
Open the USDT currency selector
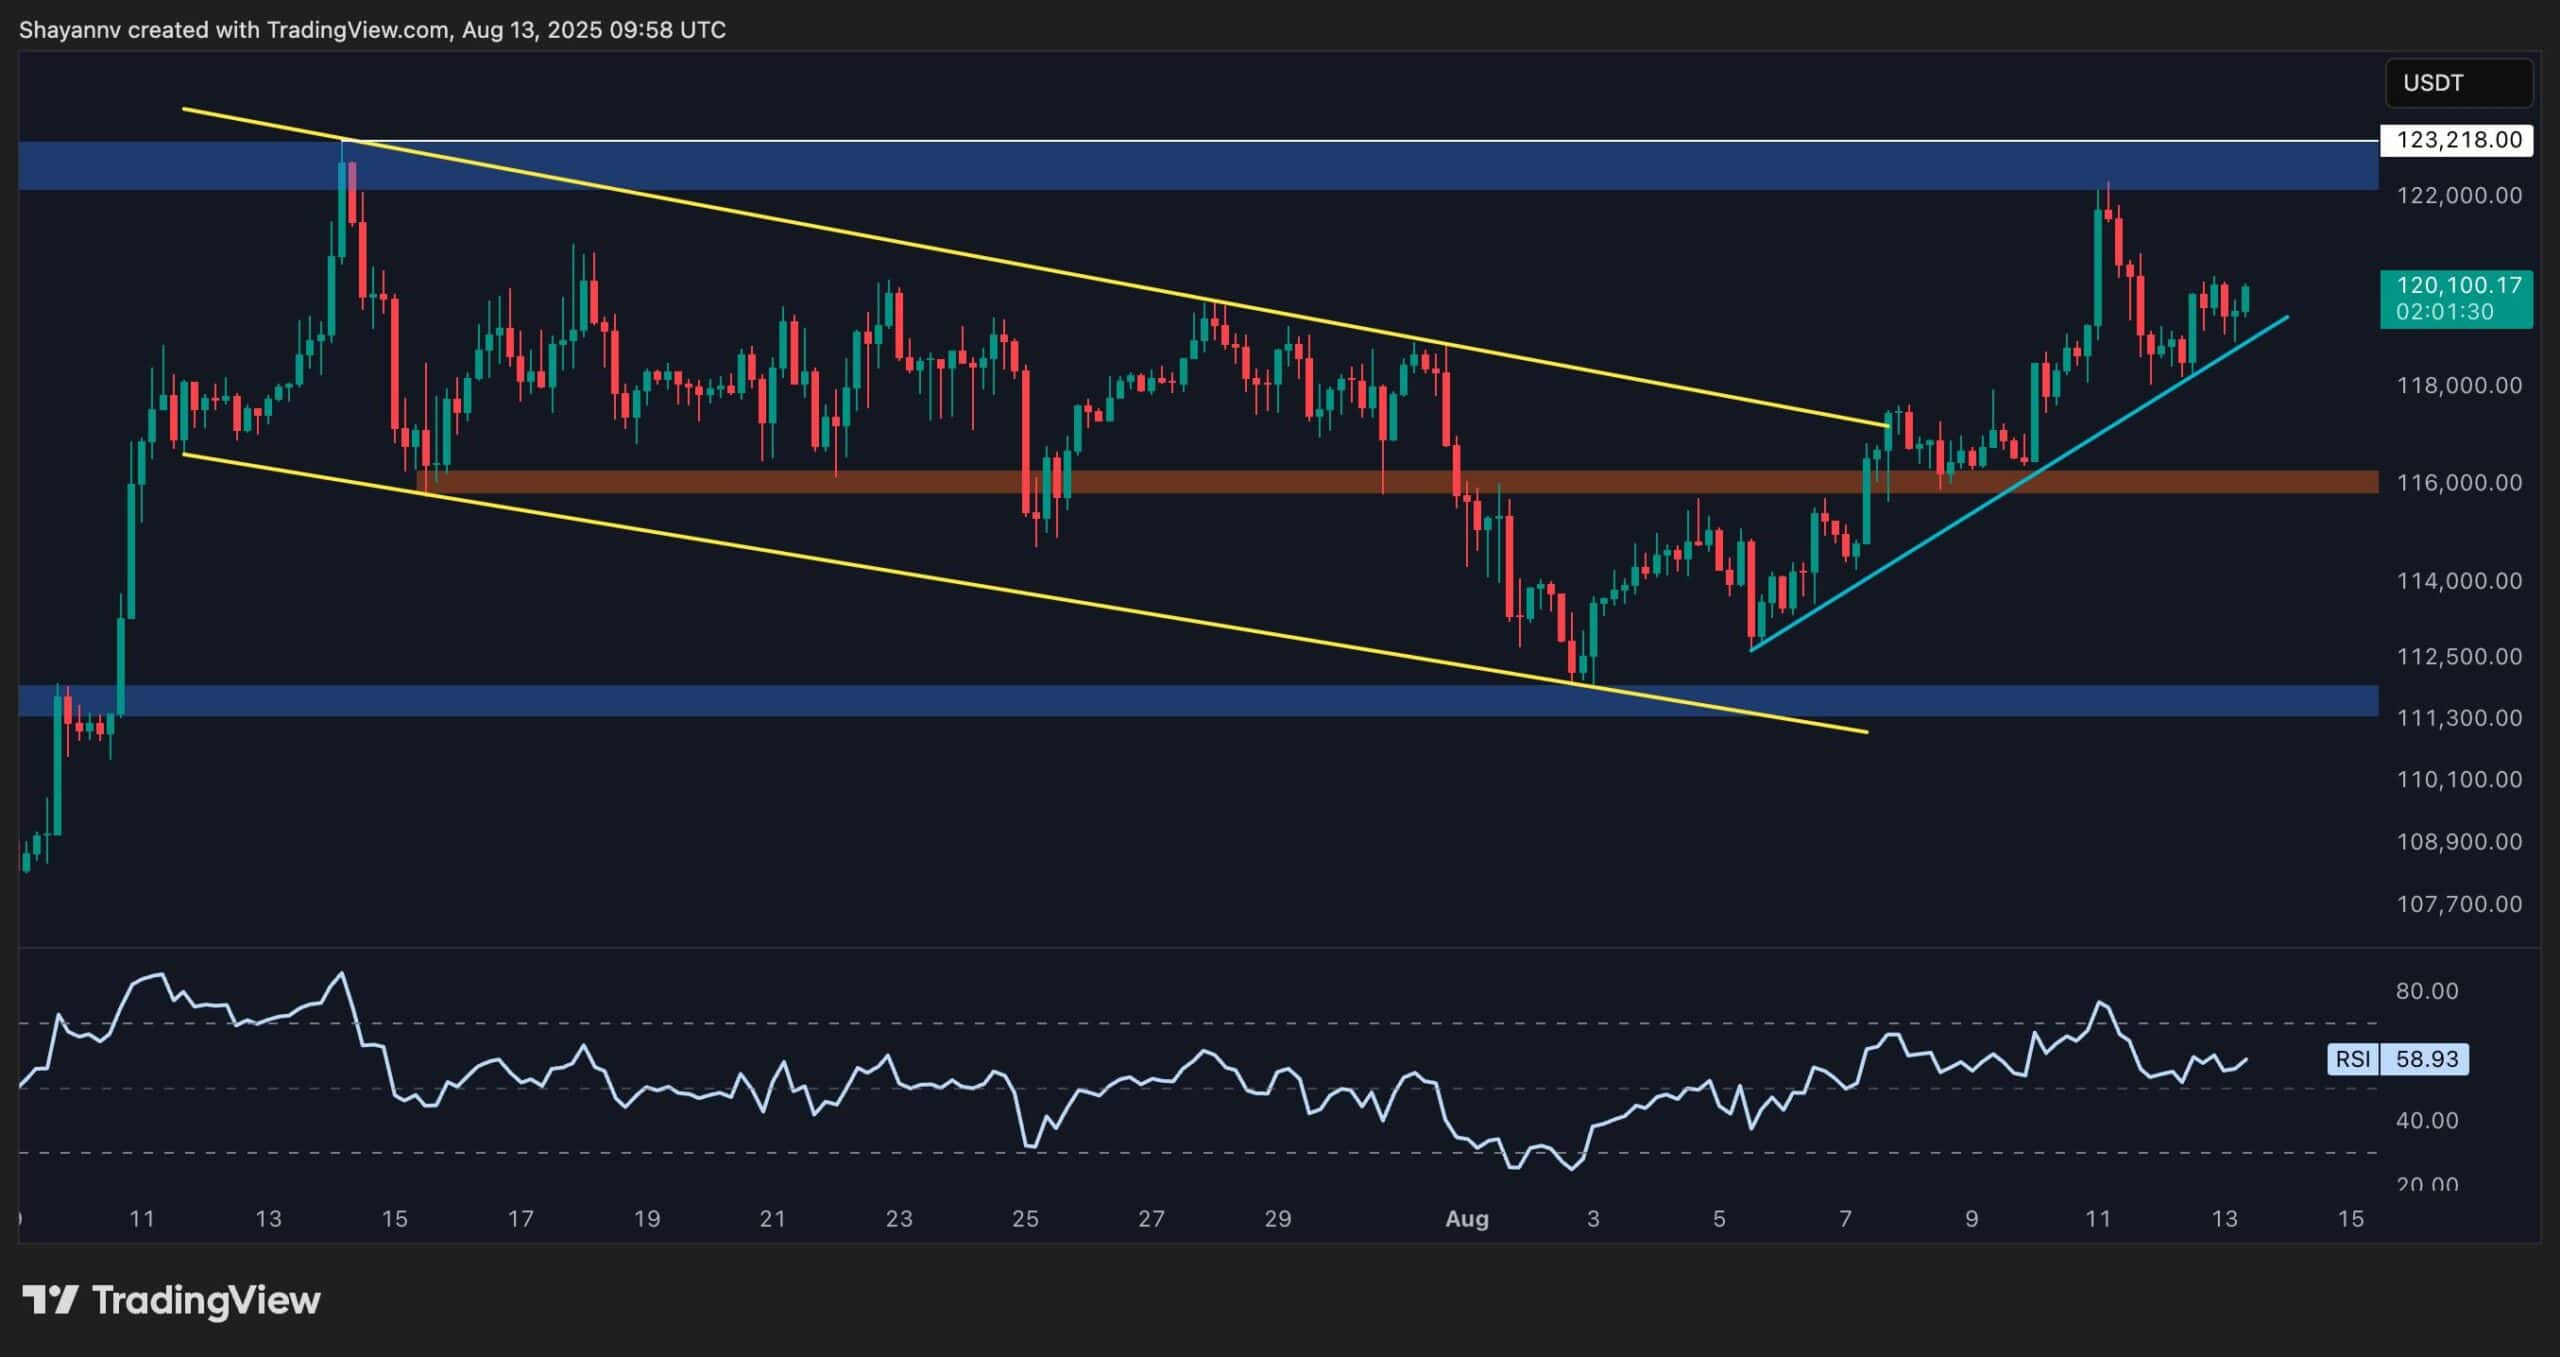click(2458, 83)
